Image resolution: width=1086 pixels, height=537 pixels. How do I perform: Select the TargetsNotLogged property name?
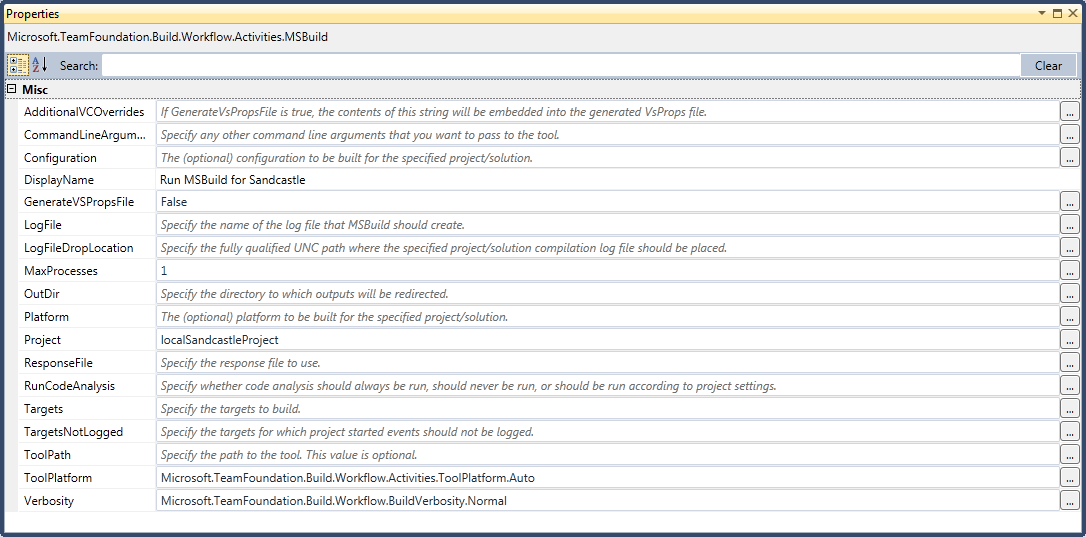[73, 432]
